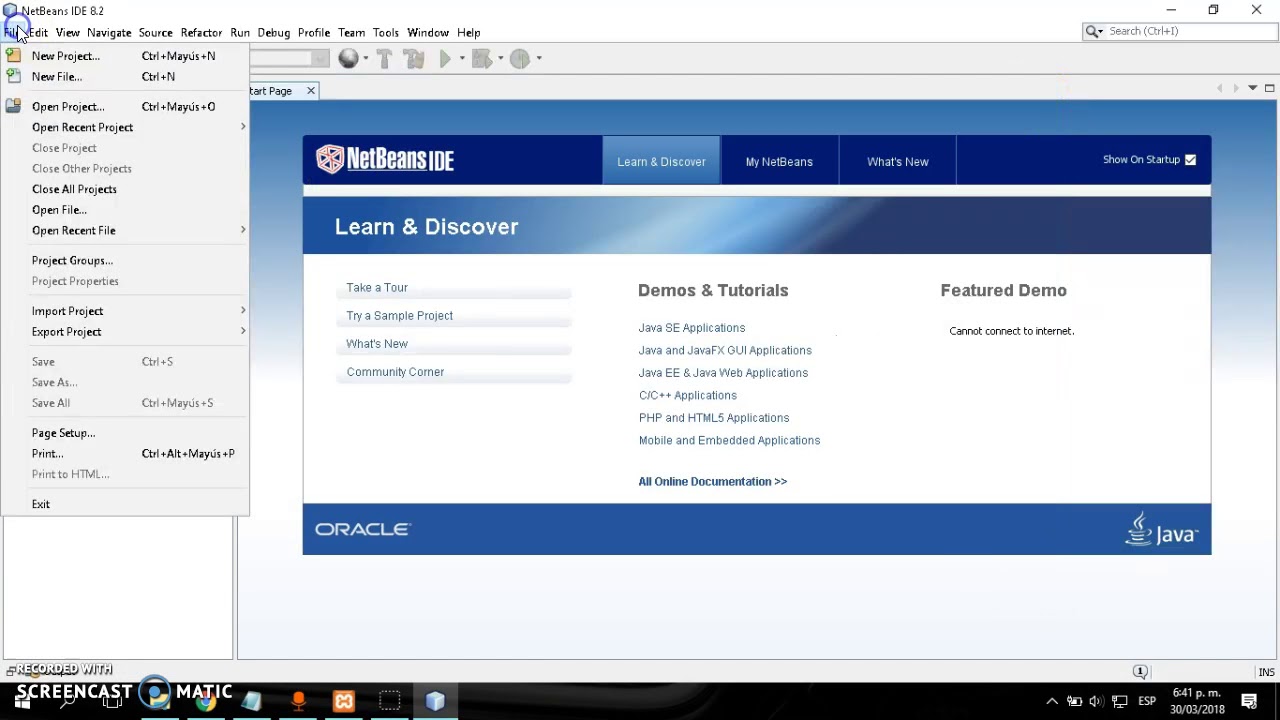Open the Community Corner link
This screenshot has height=720, width=1280.
(395, 372)
